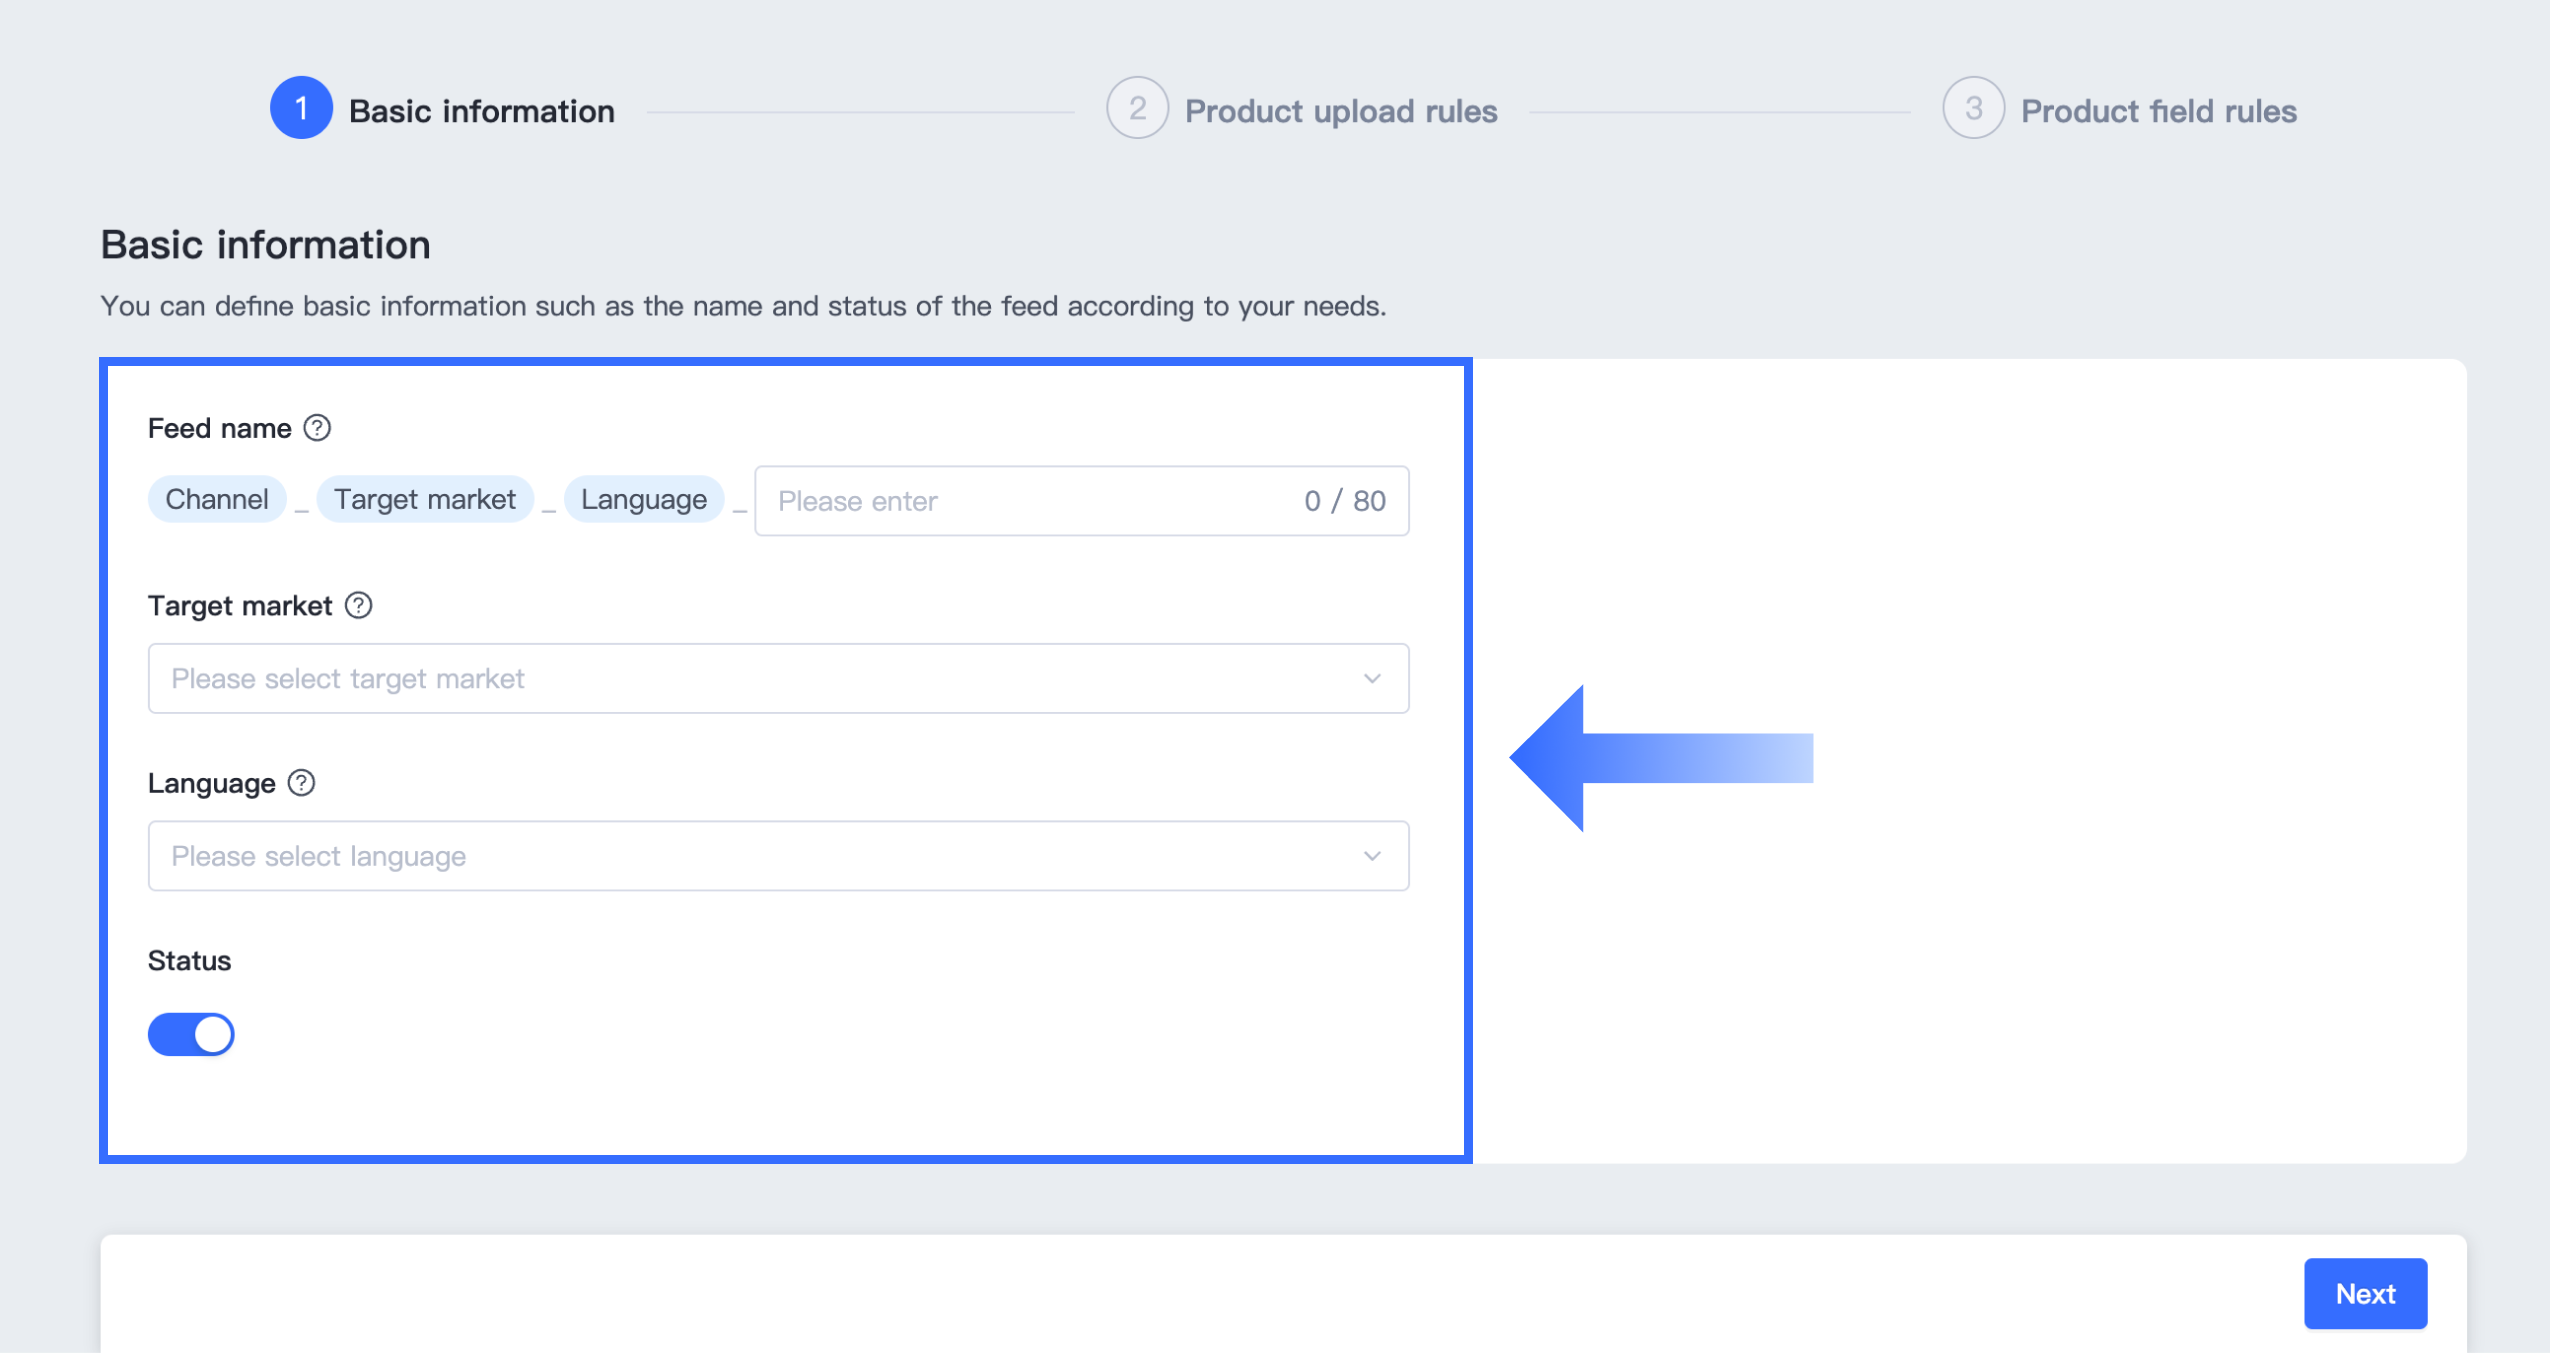The image size is (2550, 1353).
Task: Click the Target market help icon
Action: (x=358, y=605)
